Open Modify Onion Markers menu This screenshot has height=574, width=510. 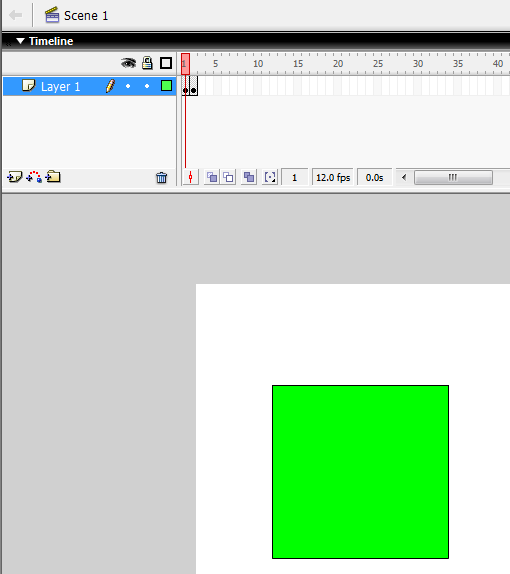[x=270, y=178]
